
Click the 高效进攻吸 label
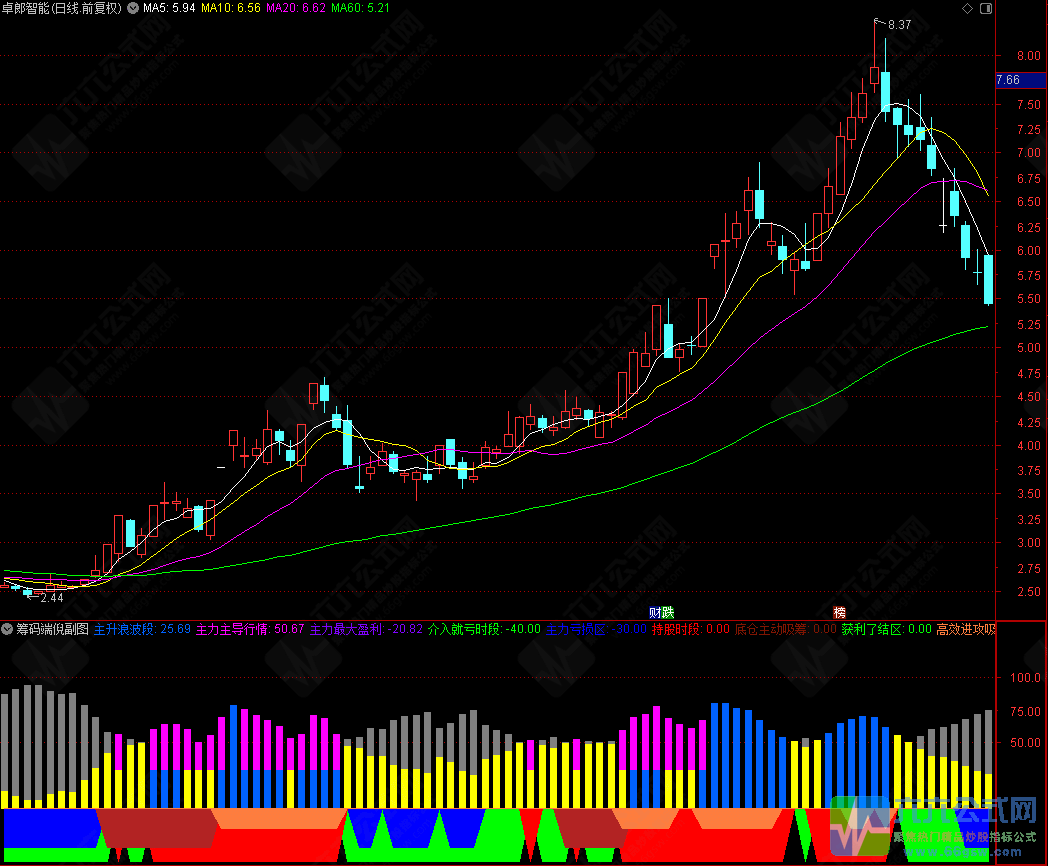click(966, 629)
